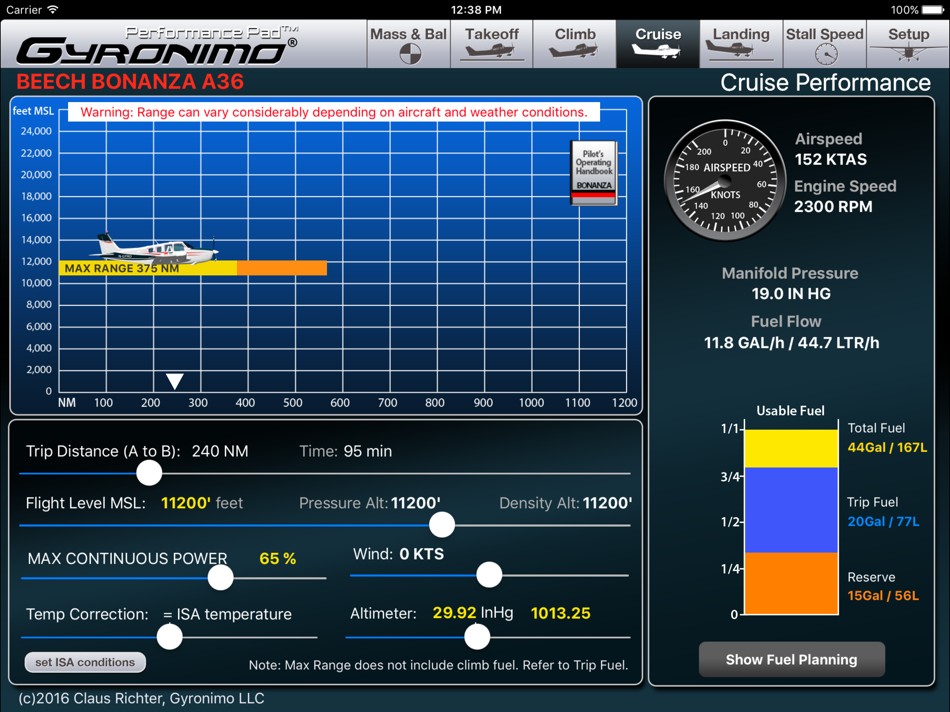Move the Flight Level MSL slider
Screen dimensions: 950x712
(441, 525)
